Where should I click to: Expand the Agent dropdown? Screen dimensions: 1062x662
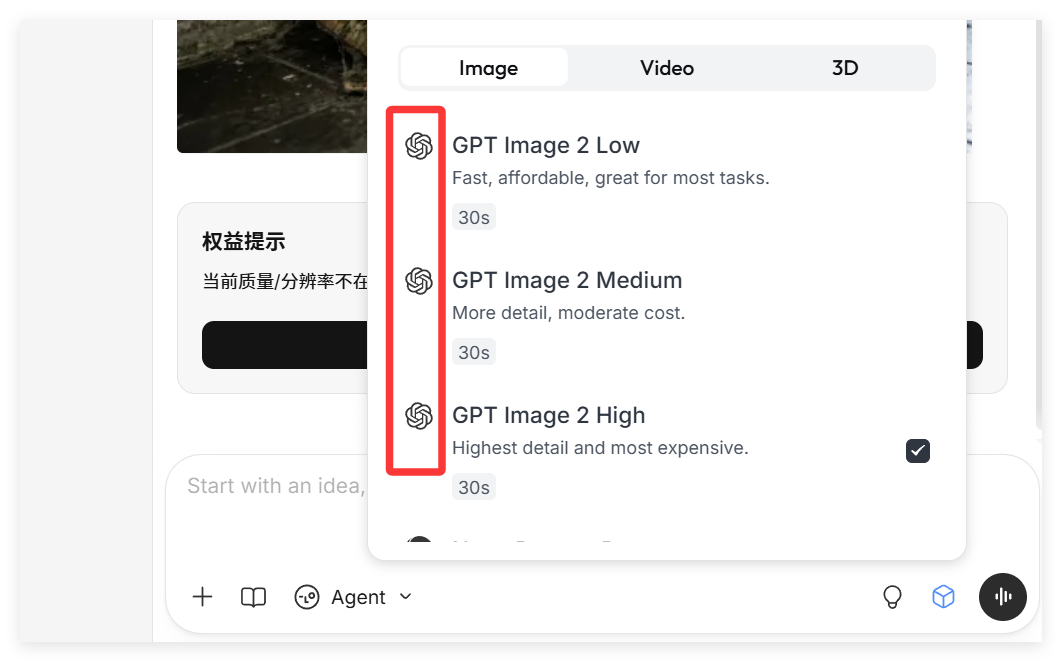[406, 596]
